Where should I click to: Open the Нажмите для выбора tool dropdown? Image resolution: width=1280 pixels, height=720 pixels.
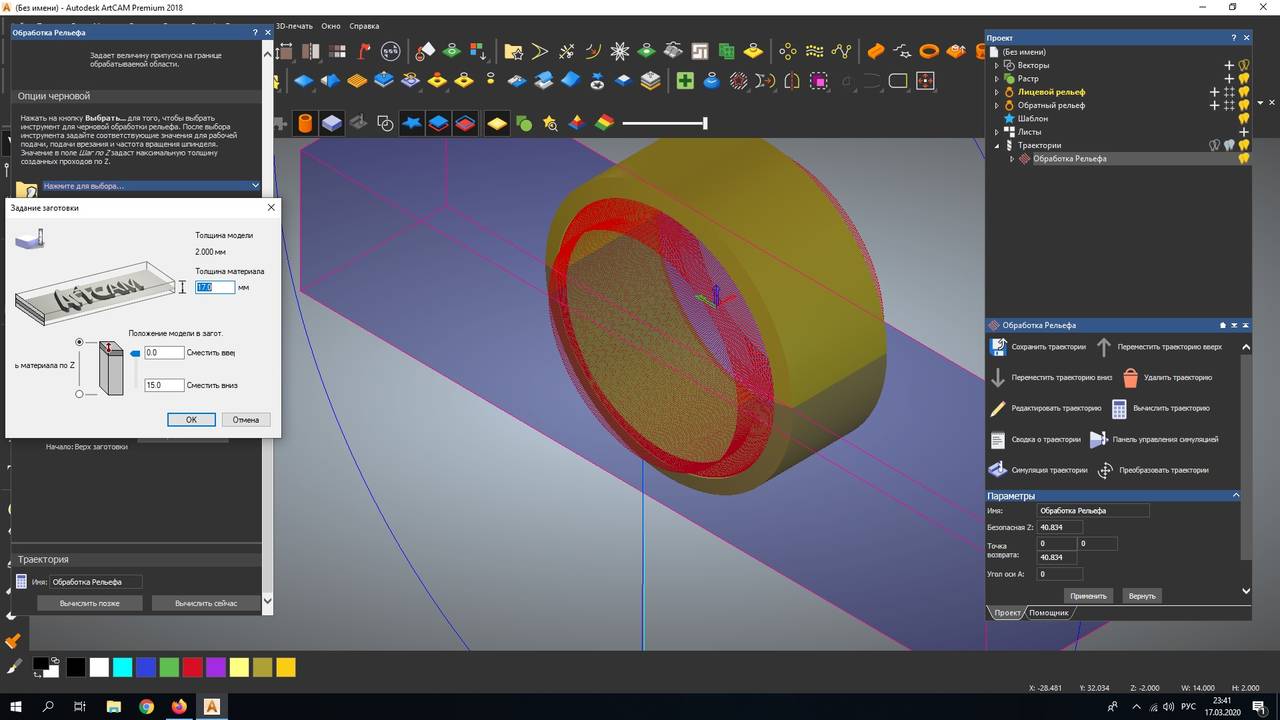coord(150,186)
